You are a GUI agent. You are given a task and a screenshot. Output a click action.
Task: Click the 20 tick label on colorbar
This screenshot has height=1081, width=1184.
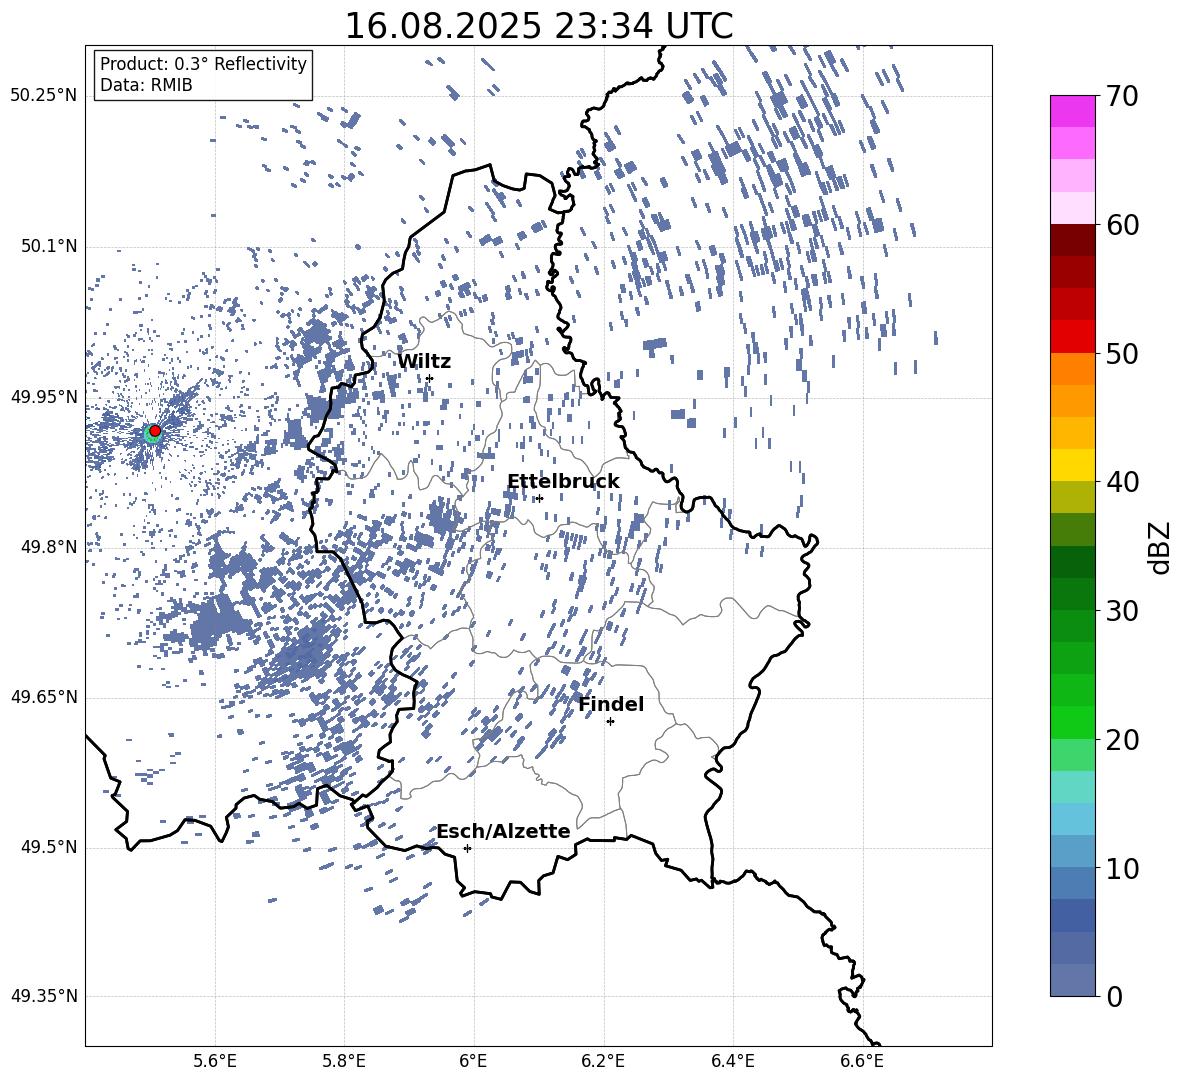click(x=1122, y=740)
